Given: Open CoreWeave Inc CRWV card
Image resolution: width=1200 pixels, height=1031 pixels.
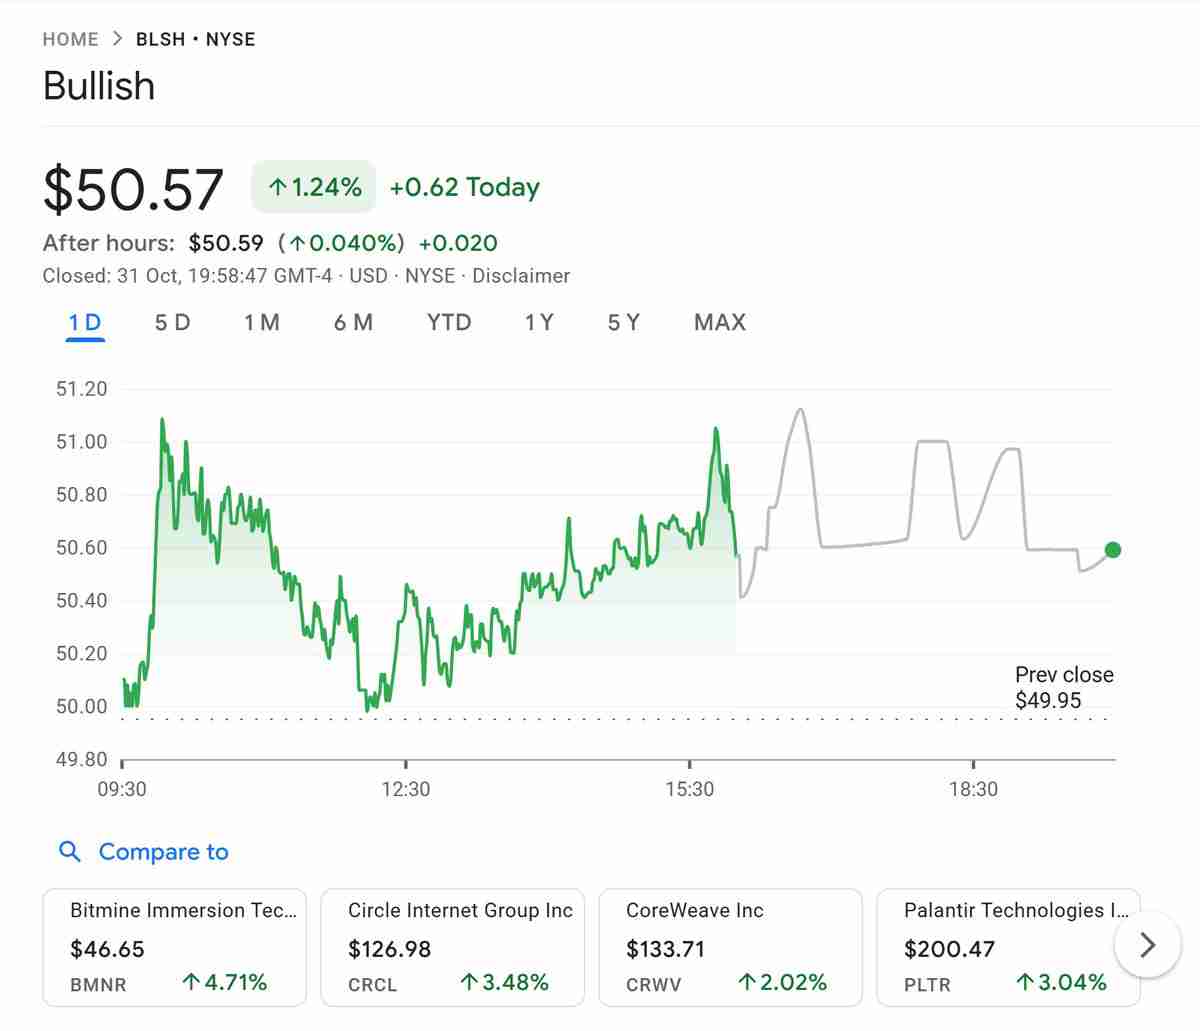Looking at the screenshot, I should point(730,946).
